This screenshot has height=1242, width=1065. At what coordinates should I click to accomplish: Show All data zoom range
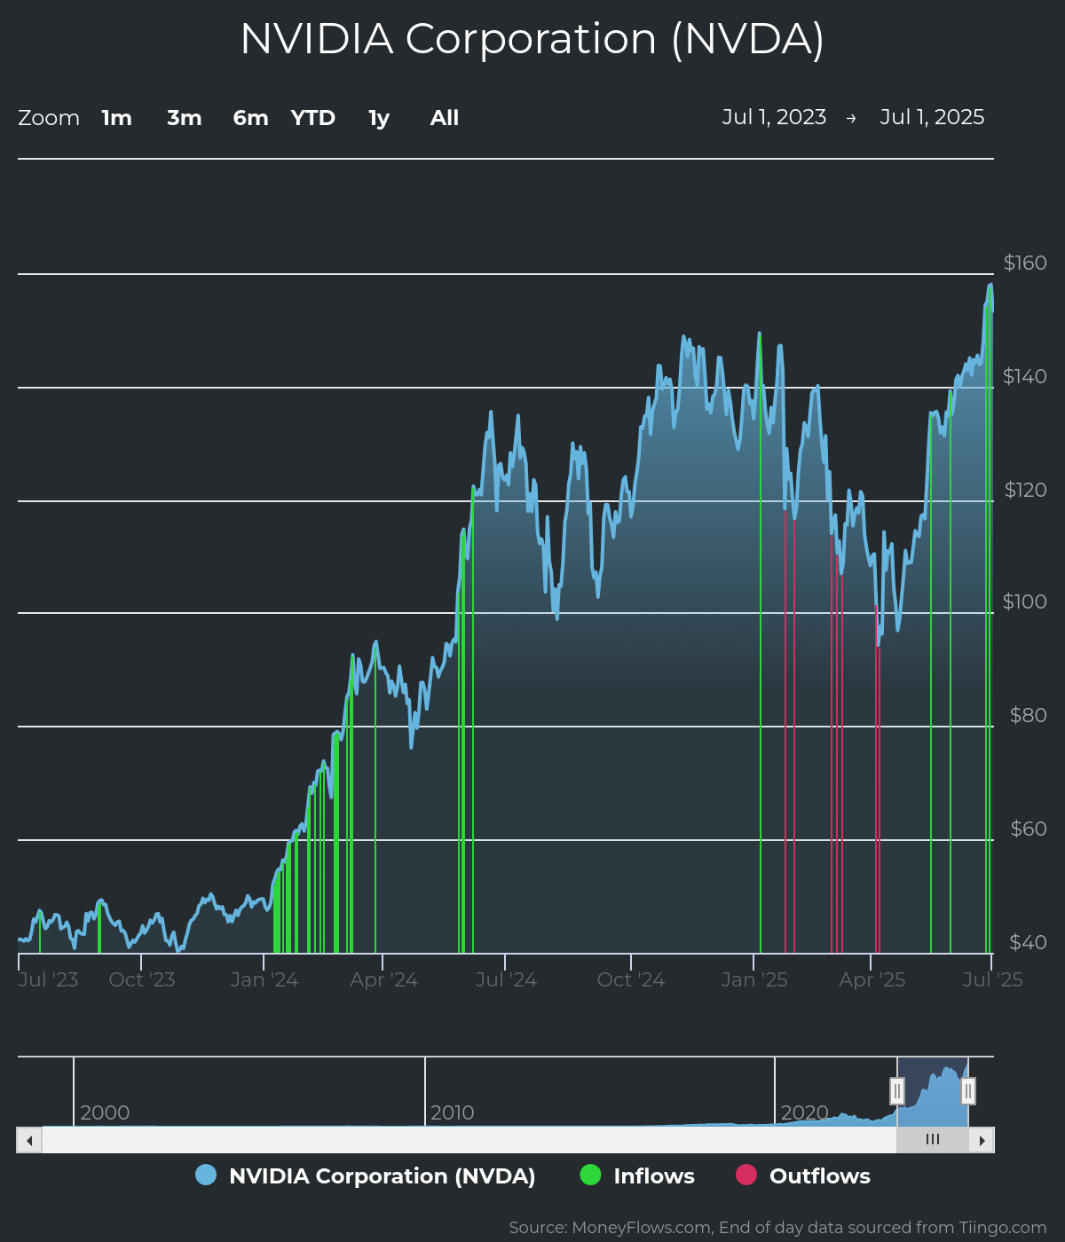click(x=444, y=118)
